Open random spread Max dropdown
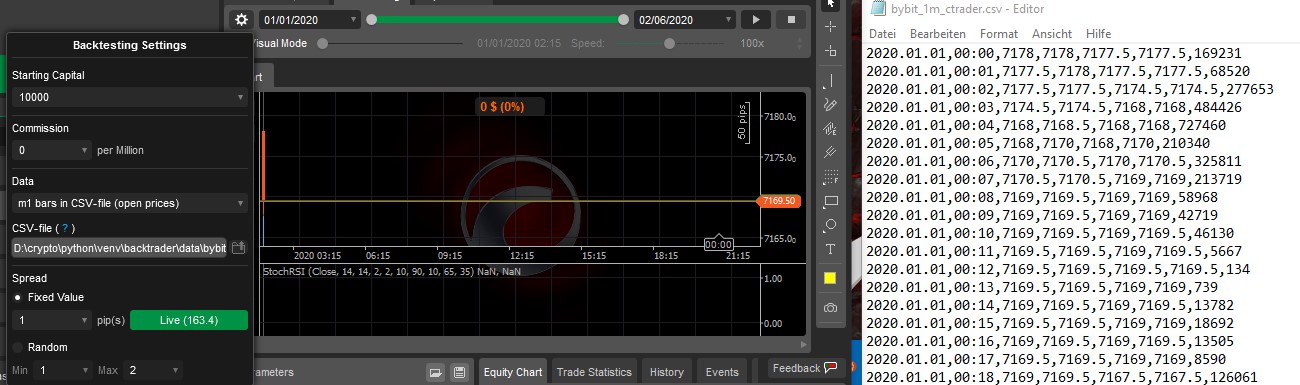The image size is (1300, 385). point(154,370)
